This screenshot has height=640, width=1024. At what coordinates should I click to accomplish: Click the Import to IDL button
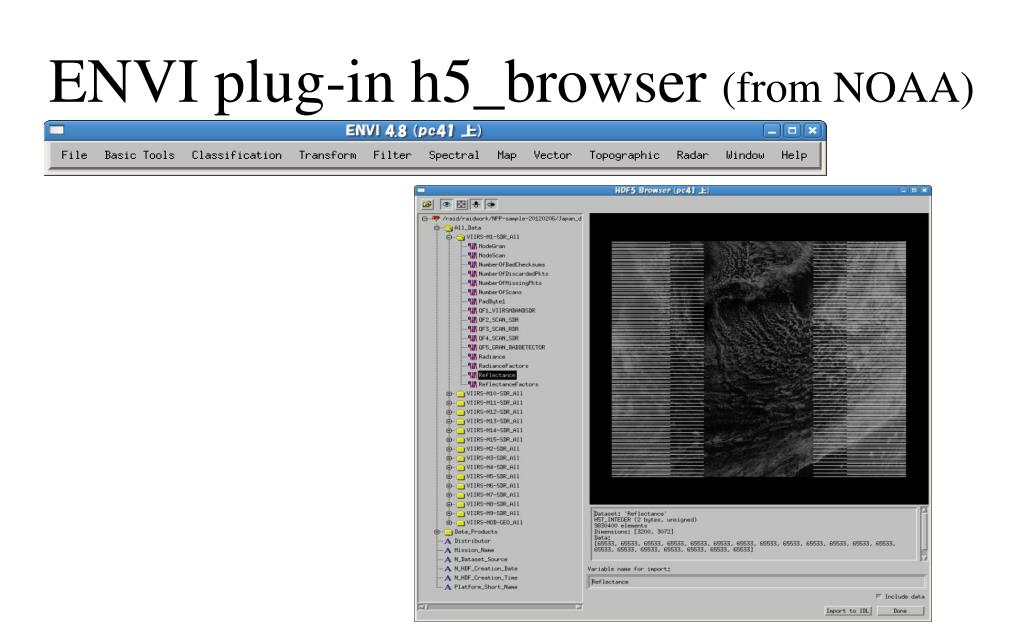pos(848,611)
